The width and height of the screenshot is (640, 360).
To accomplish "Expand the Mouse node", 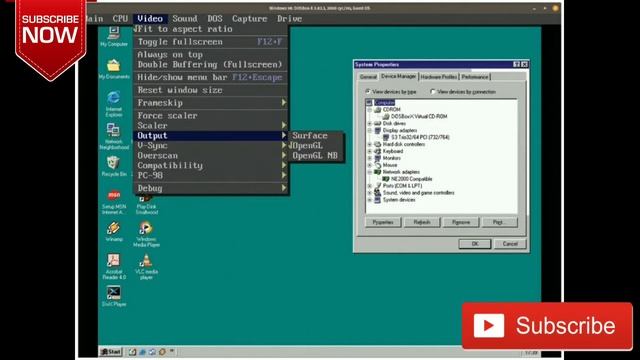I will (x=370, y=165).
